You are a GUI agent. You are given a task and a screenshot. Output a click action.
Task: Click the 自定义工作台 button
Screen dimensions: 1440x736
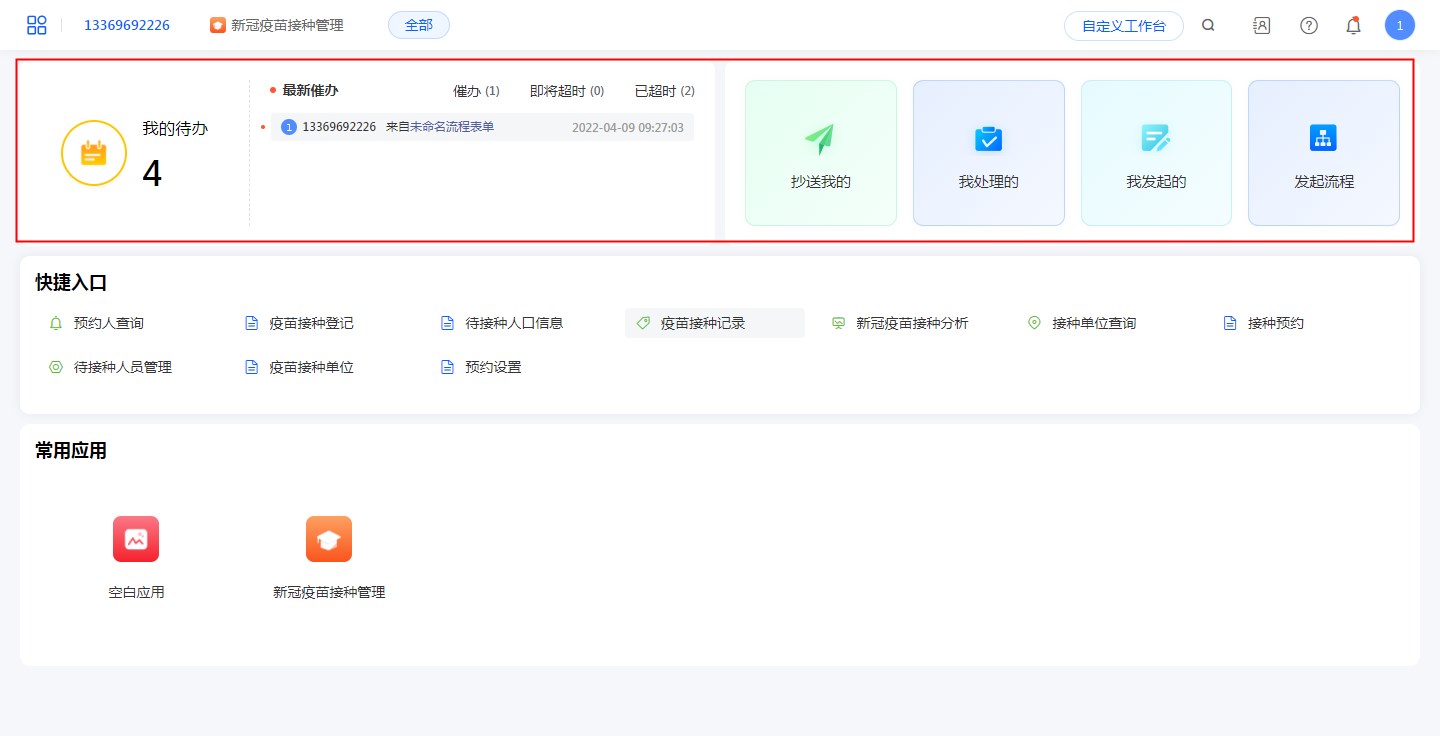click(1123, 26)
